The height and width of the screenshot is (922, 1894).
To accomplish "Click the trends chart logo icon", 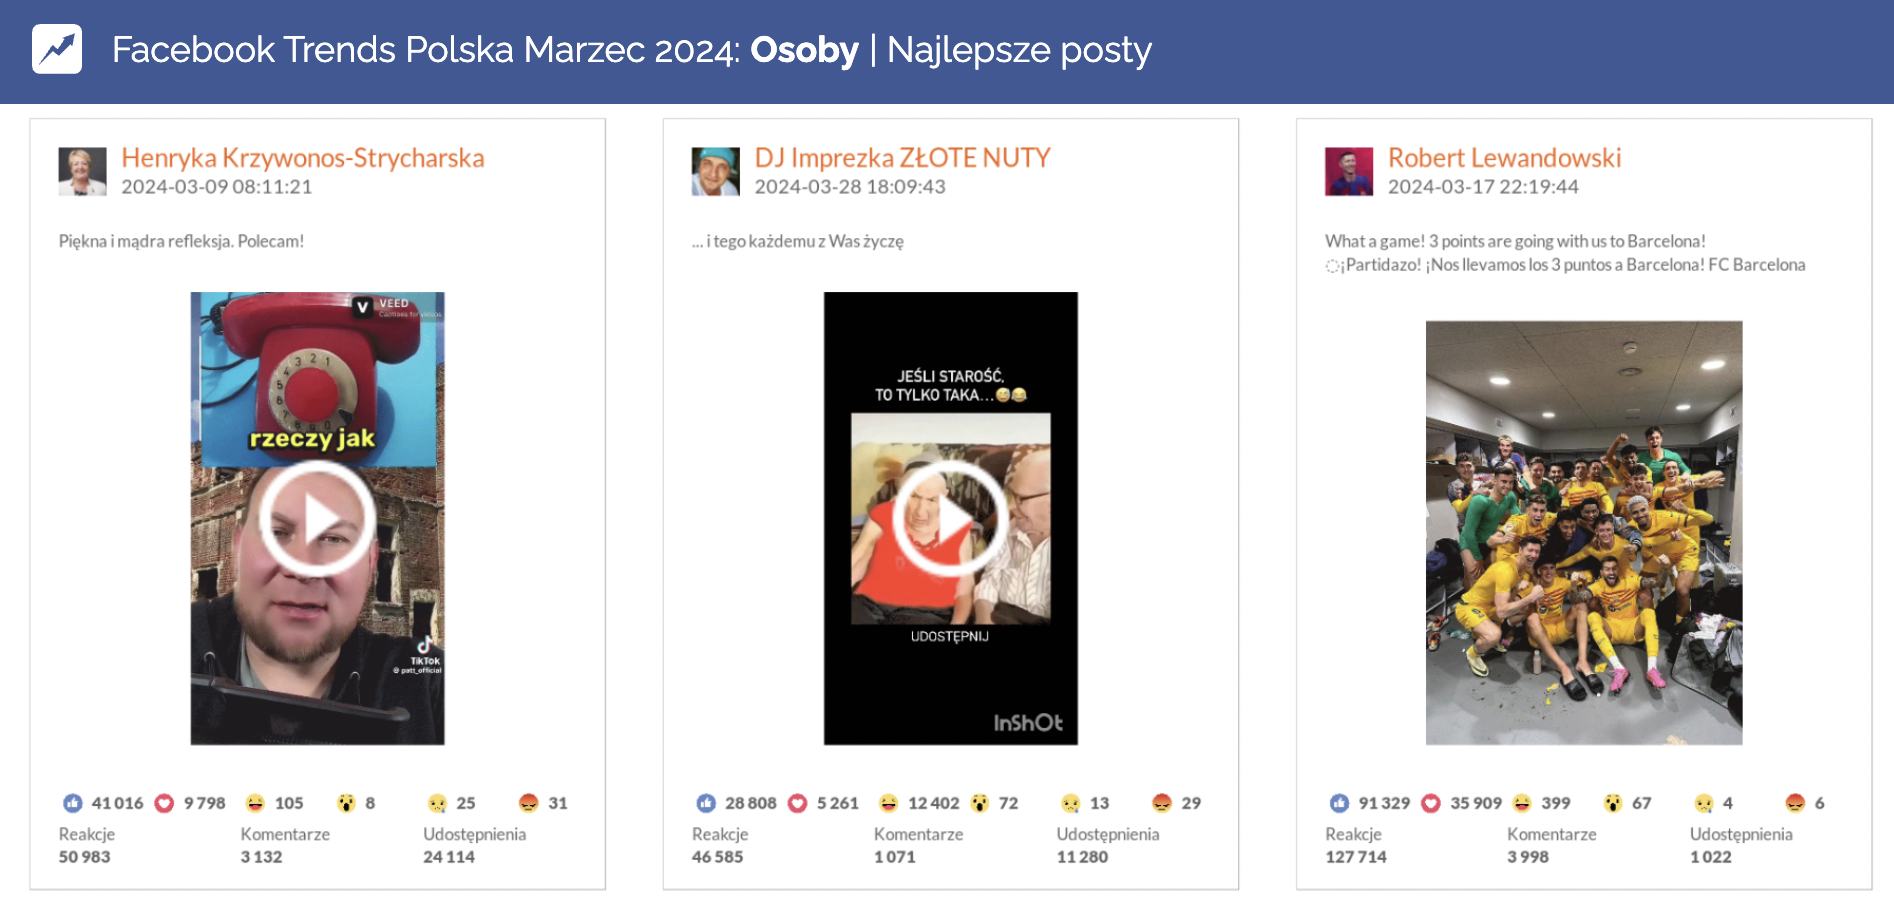I will coord(57,49).
